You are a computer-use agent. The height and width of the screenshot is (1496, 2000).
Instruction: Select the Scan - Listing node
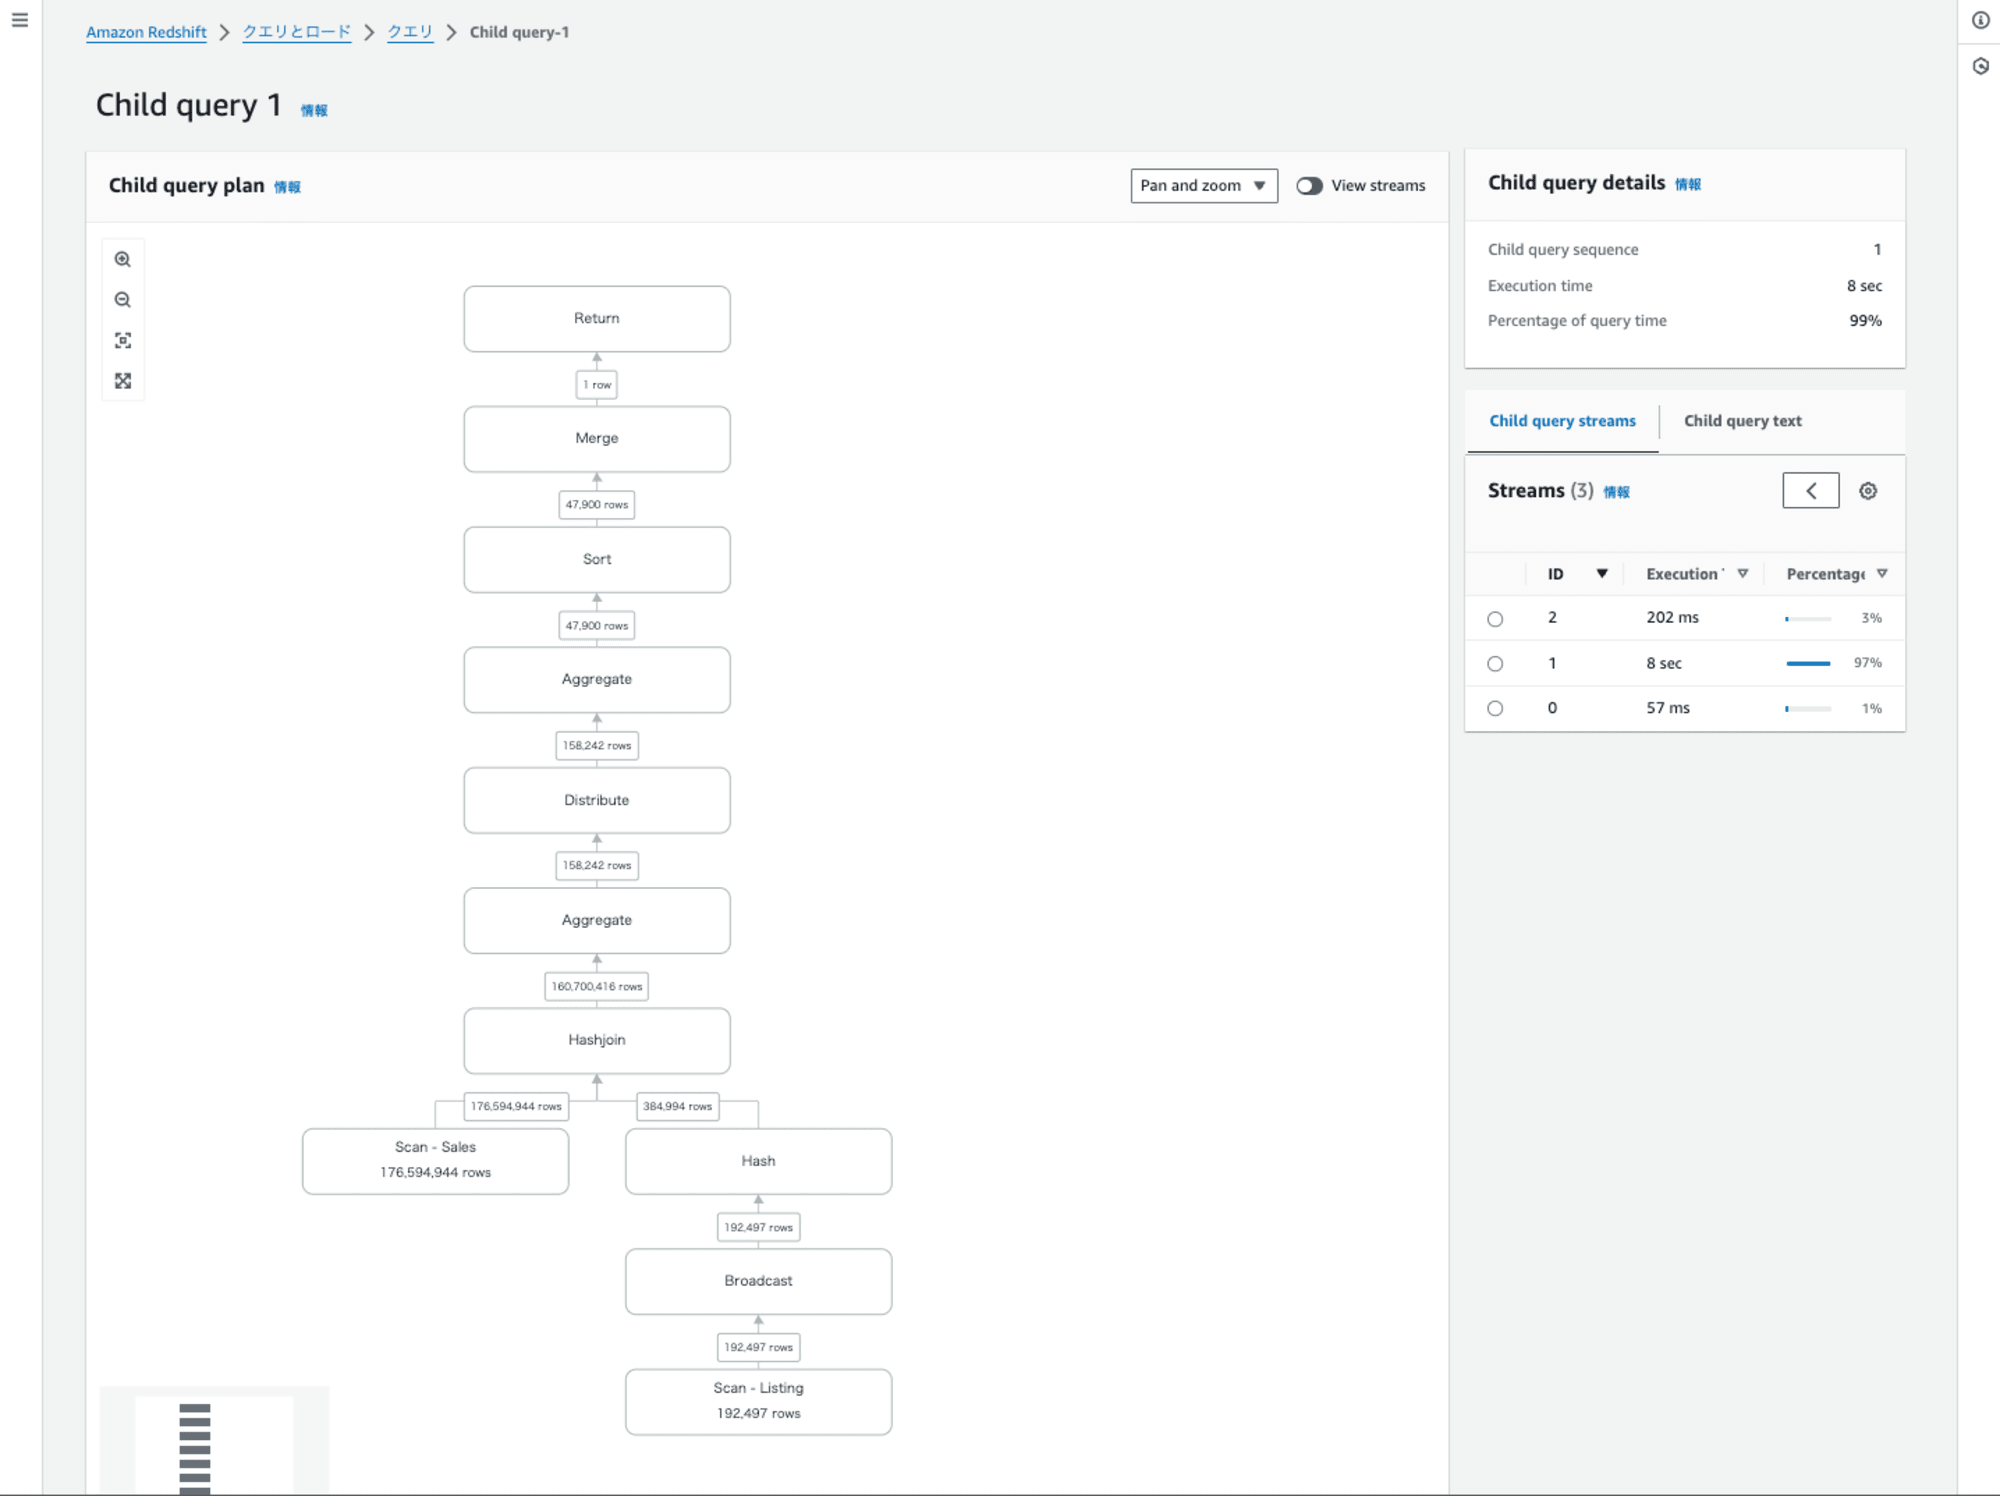coord(759,1402)
